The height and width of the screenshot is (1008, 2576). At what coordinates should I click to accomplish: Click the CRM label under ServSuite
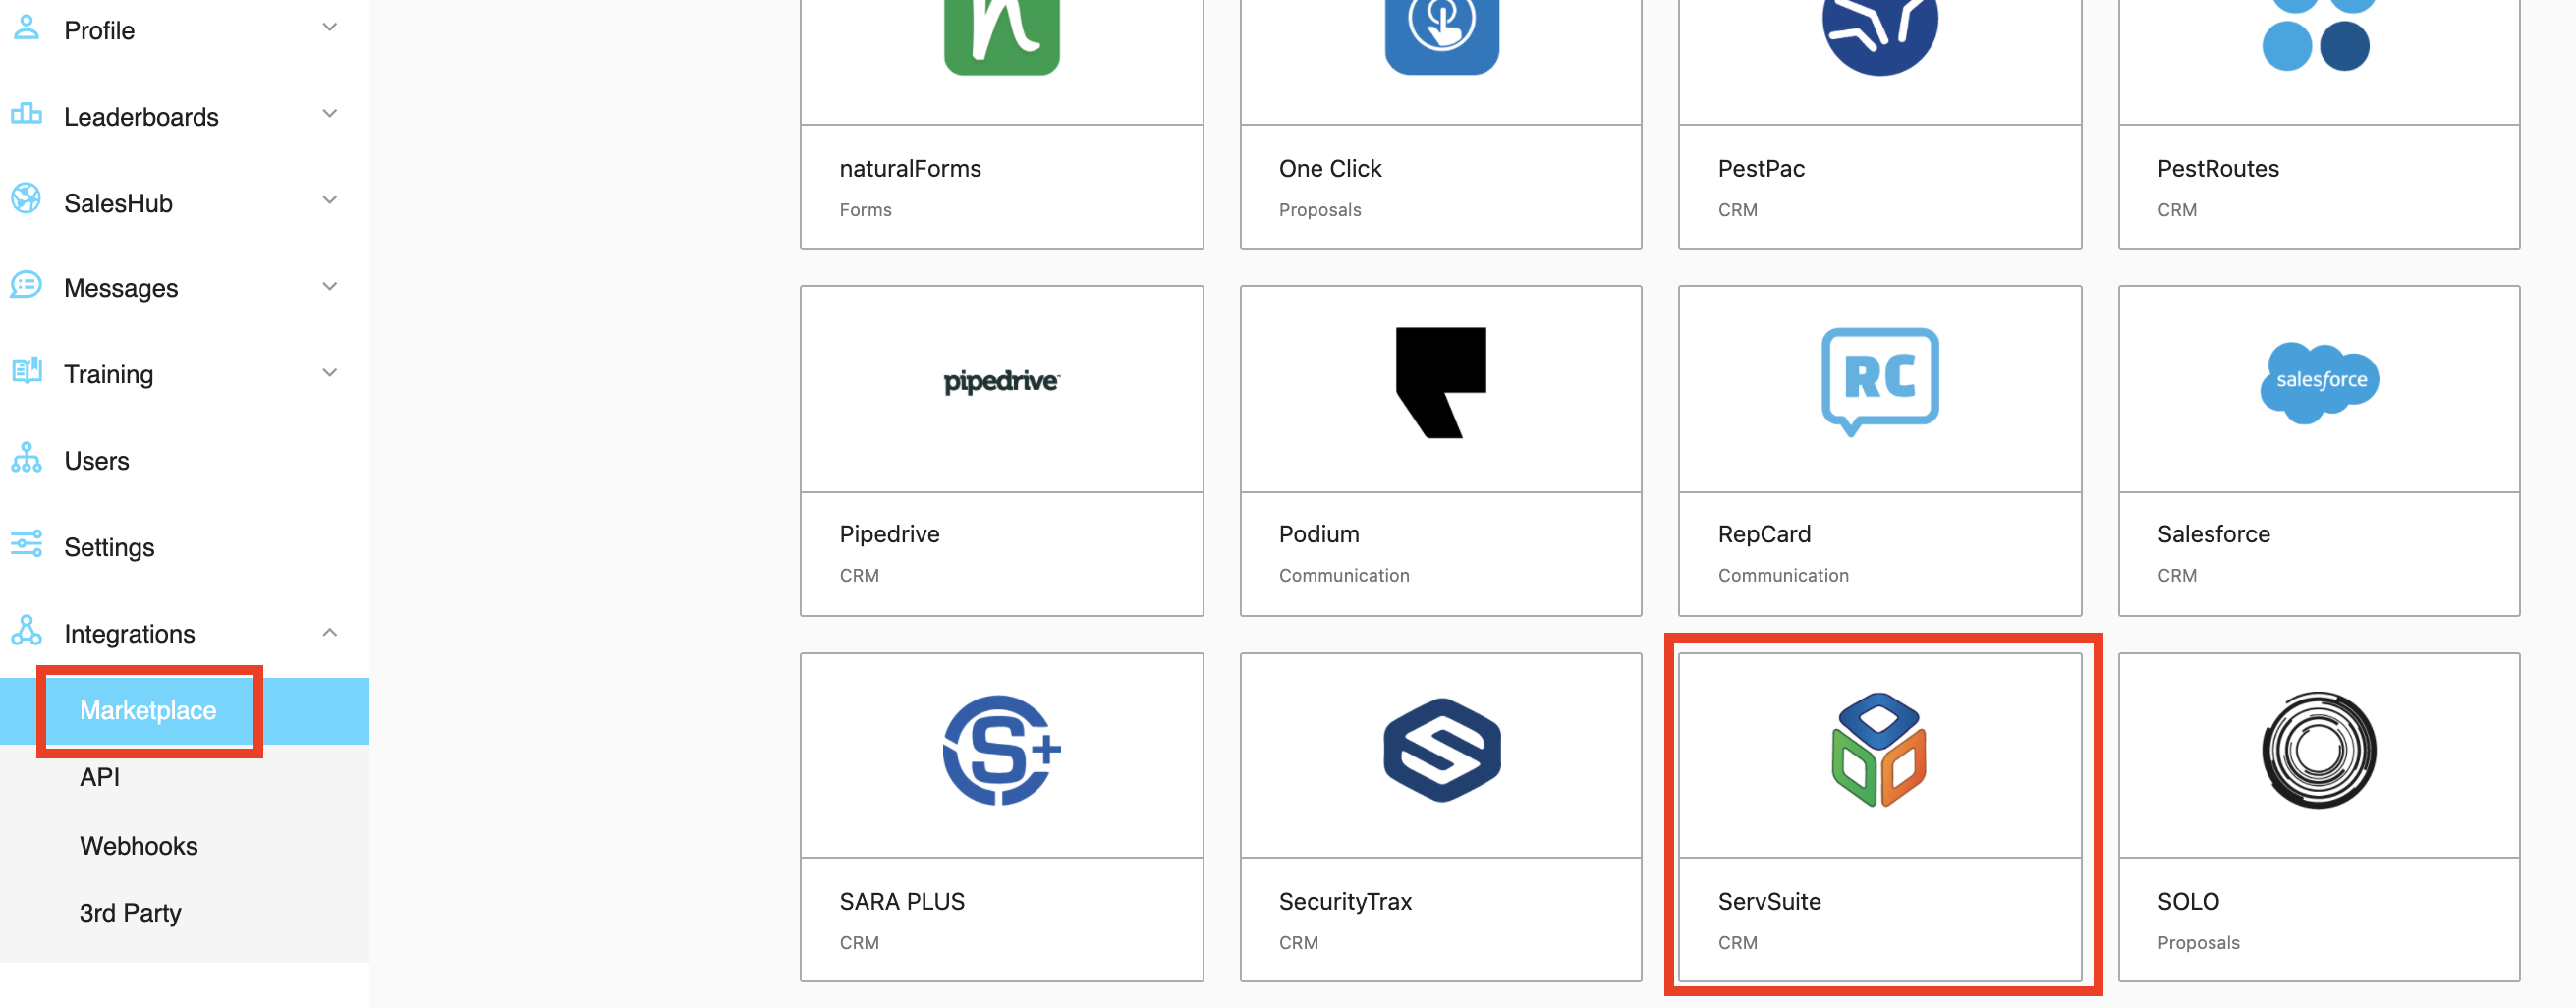click(x=1737, y=943)
